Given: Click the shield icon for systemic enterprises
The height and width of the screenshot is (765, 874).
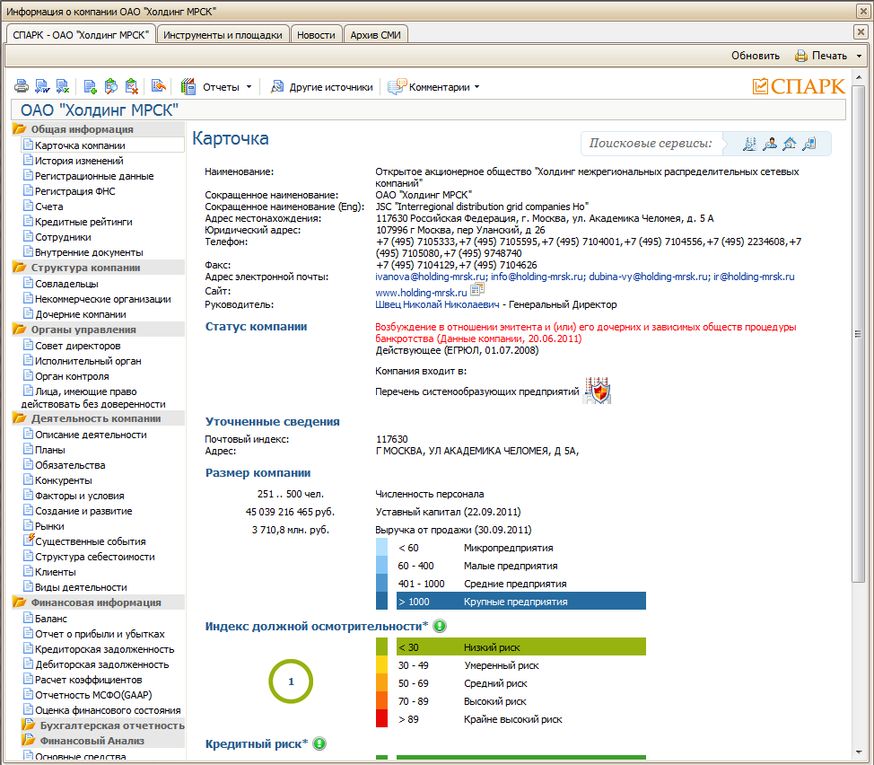Looking at the screenshot, I should (x=597, y=390).
